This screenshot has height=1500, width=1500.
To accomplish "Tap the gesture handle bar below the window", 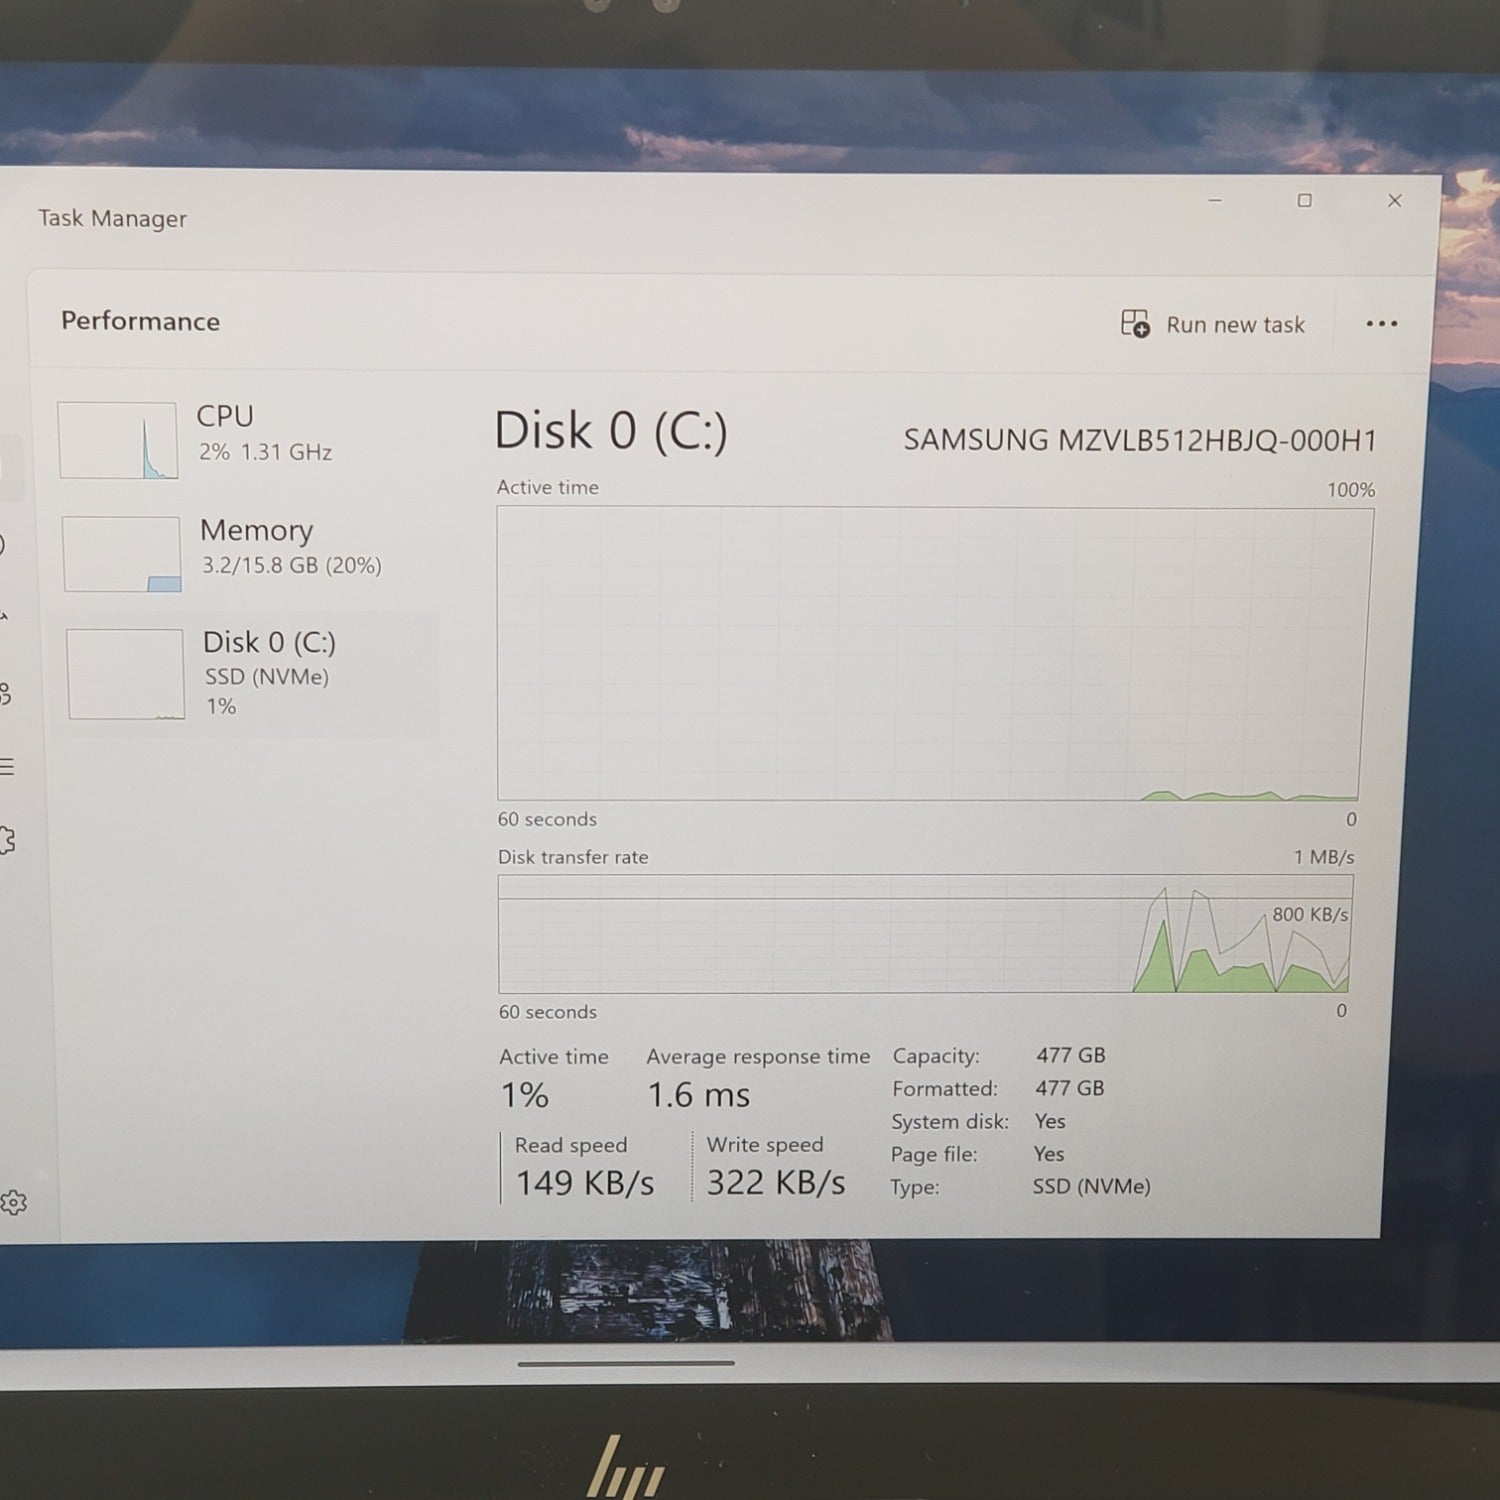I will [x=626, y=1362].
